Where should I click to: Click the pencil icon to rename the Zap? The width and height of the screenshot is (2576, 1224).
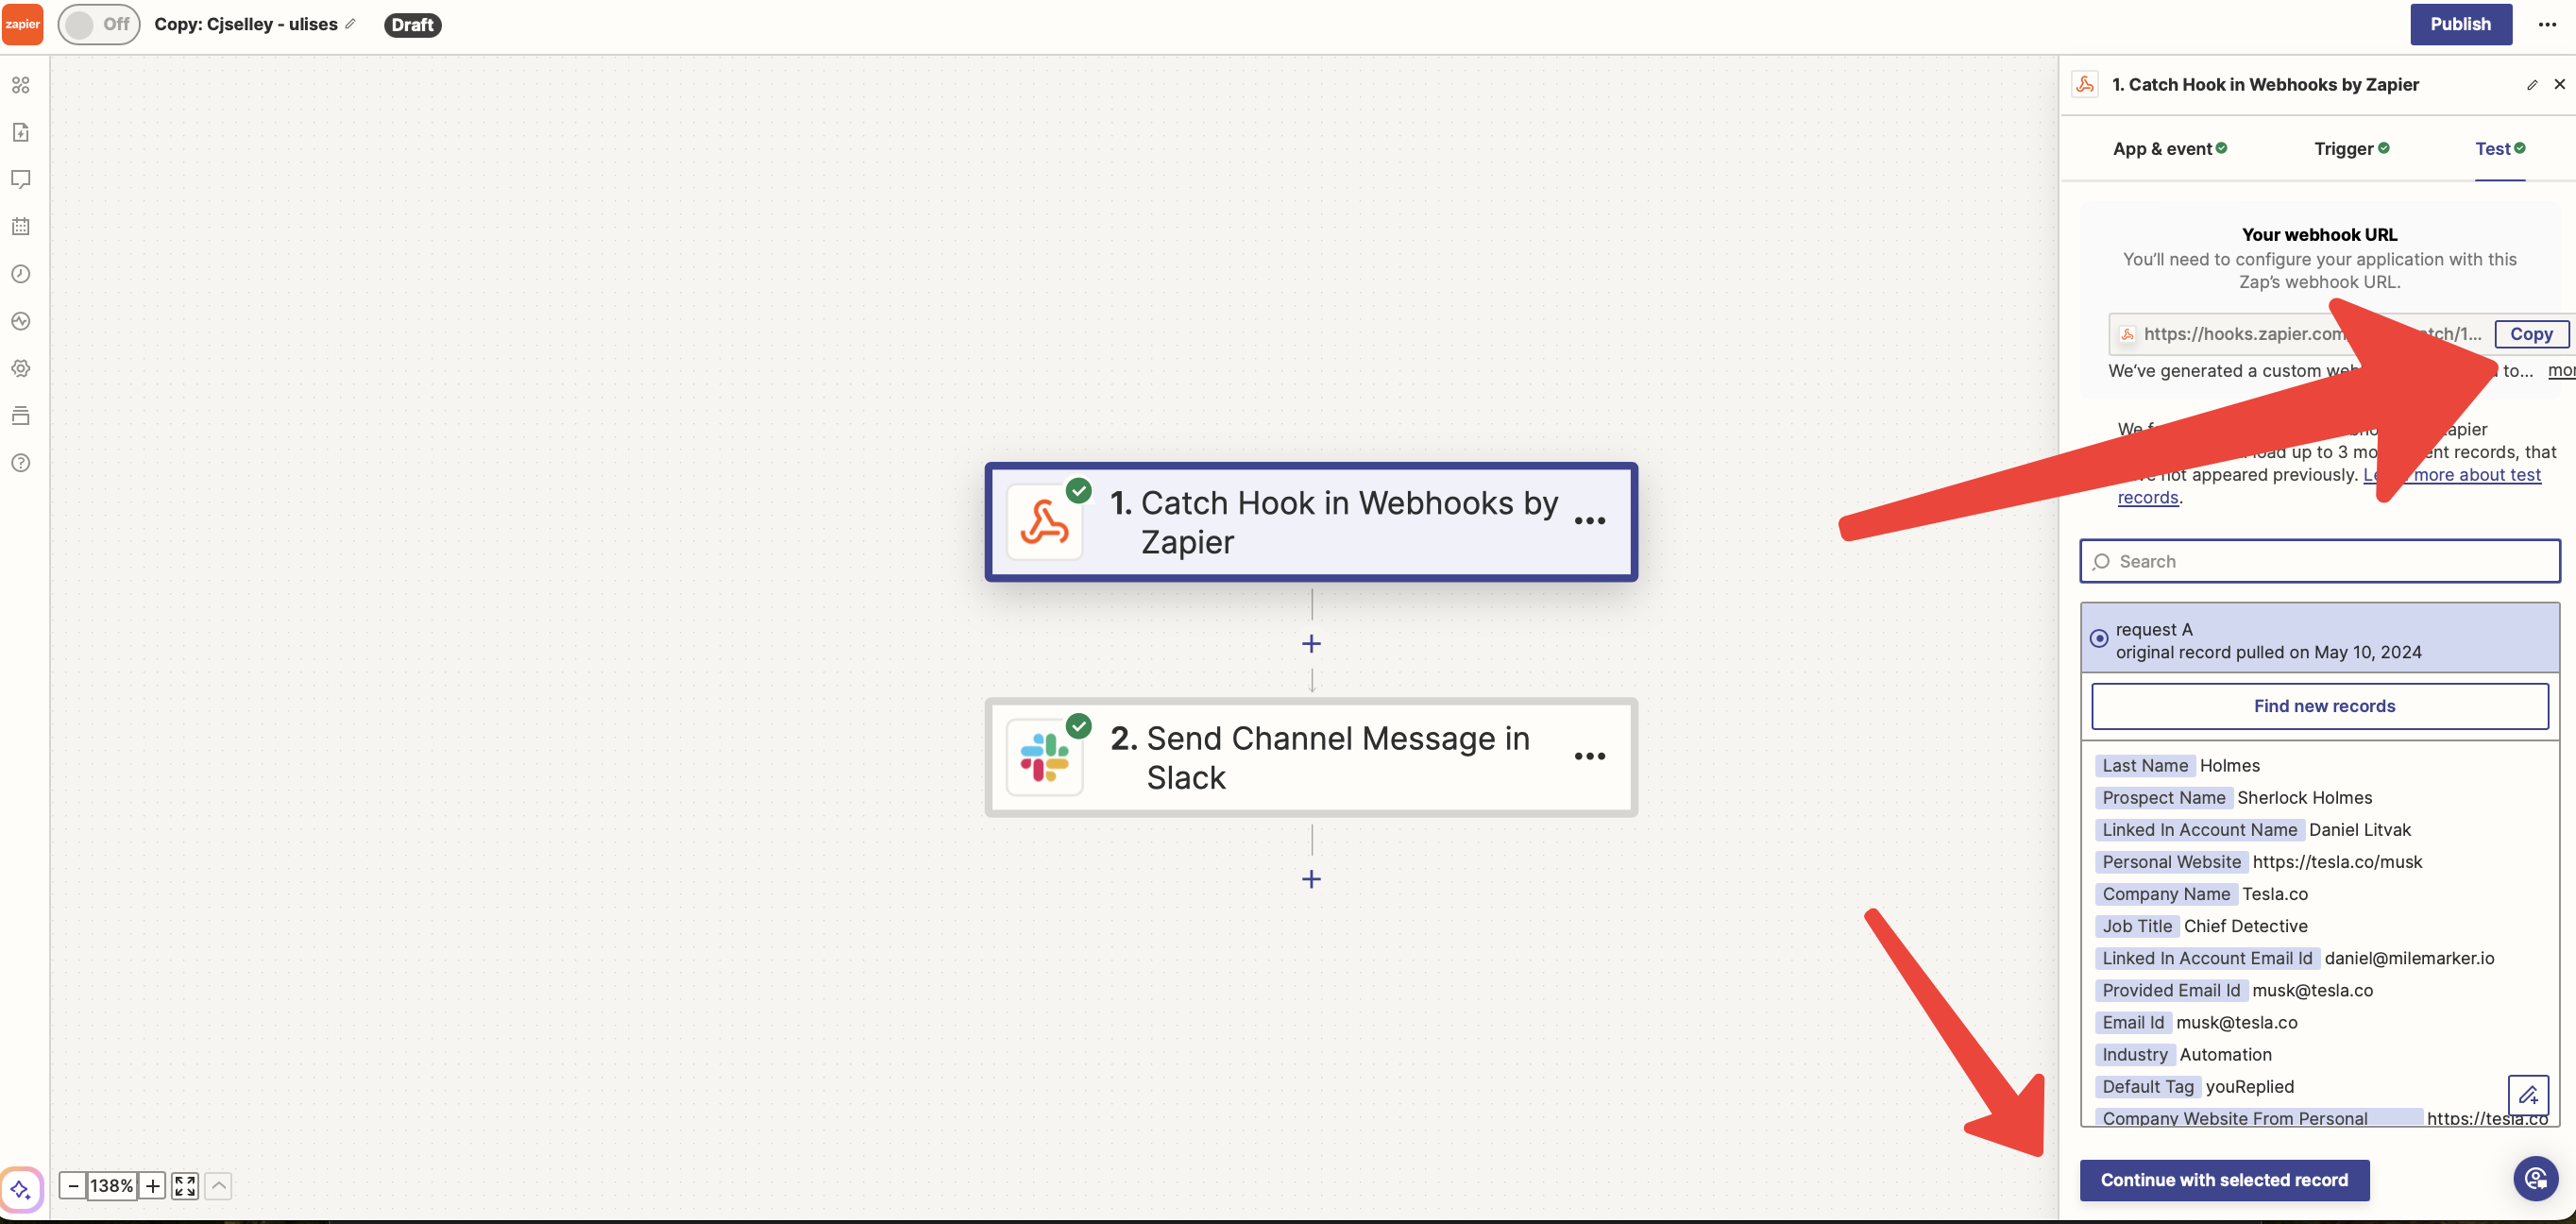pyautogui.click(x=350, y=24)
